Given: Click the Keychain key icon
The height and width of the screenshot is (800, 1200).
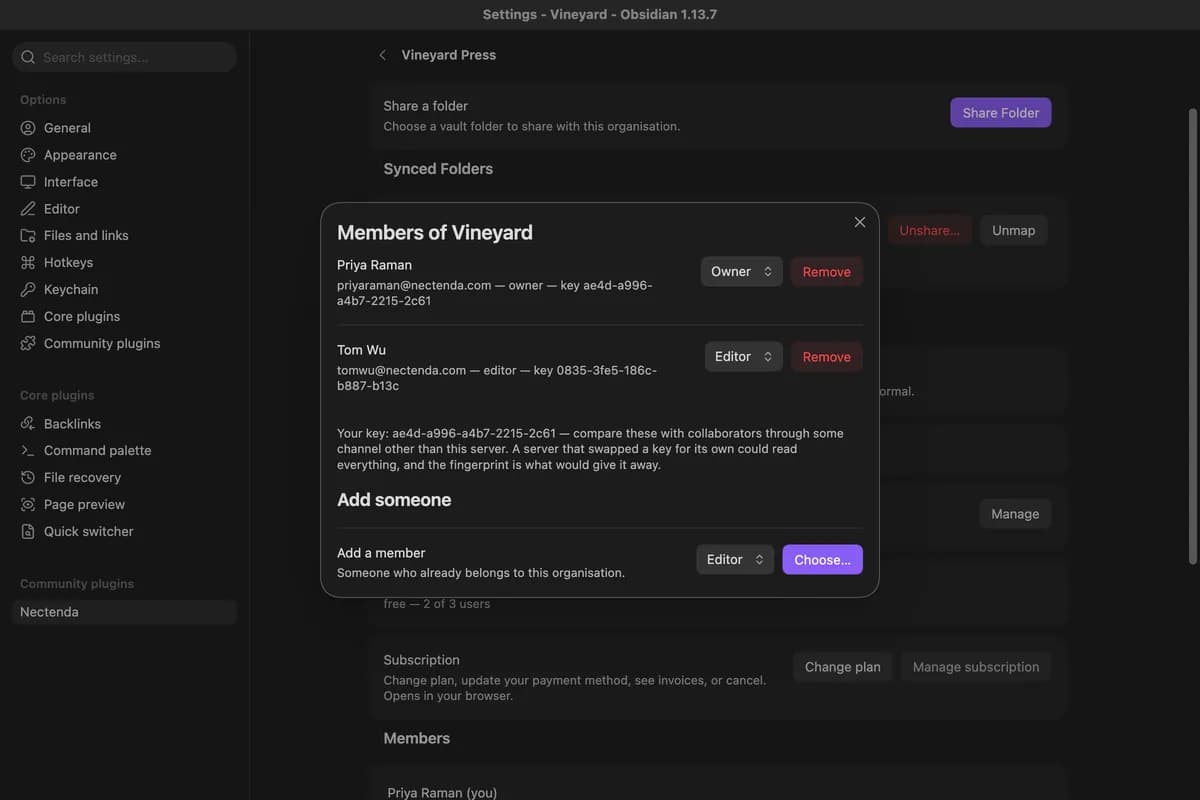Looking at the screenshot, I should coord(28,289).
